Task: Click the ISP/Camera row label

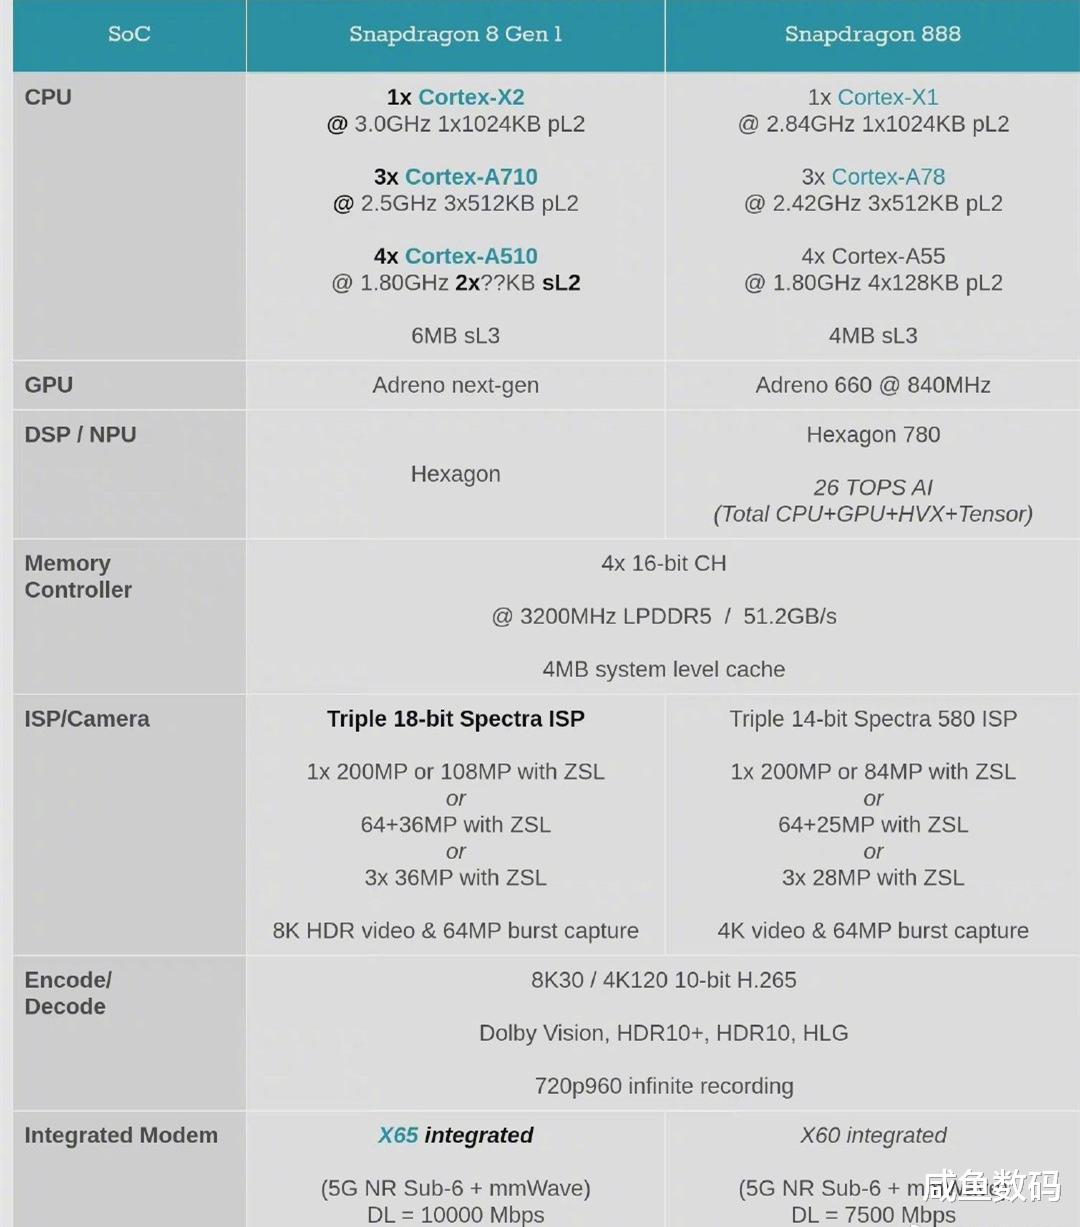Action: point(87,719)
